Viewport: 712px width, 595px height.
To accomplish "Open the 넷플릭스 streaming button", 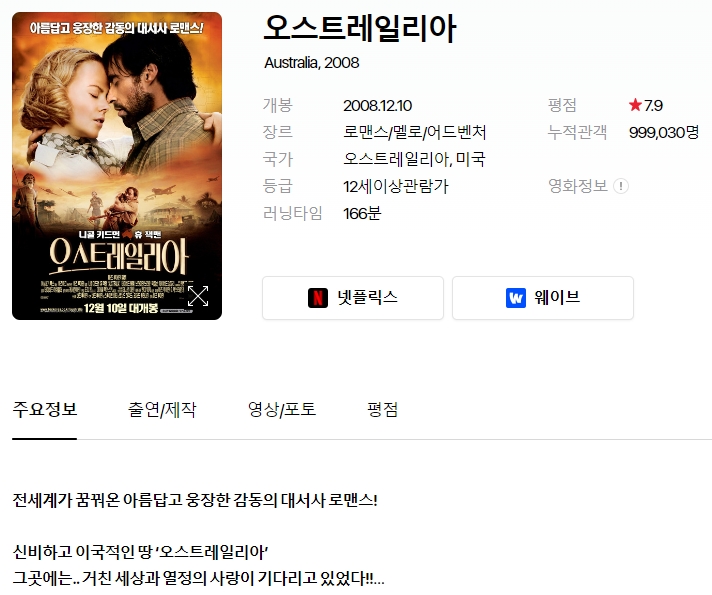I will point(353,298).
